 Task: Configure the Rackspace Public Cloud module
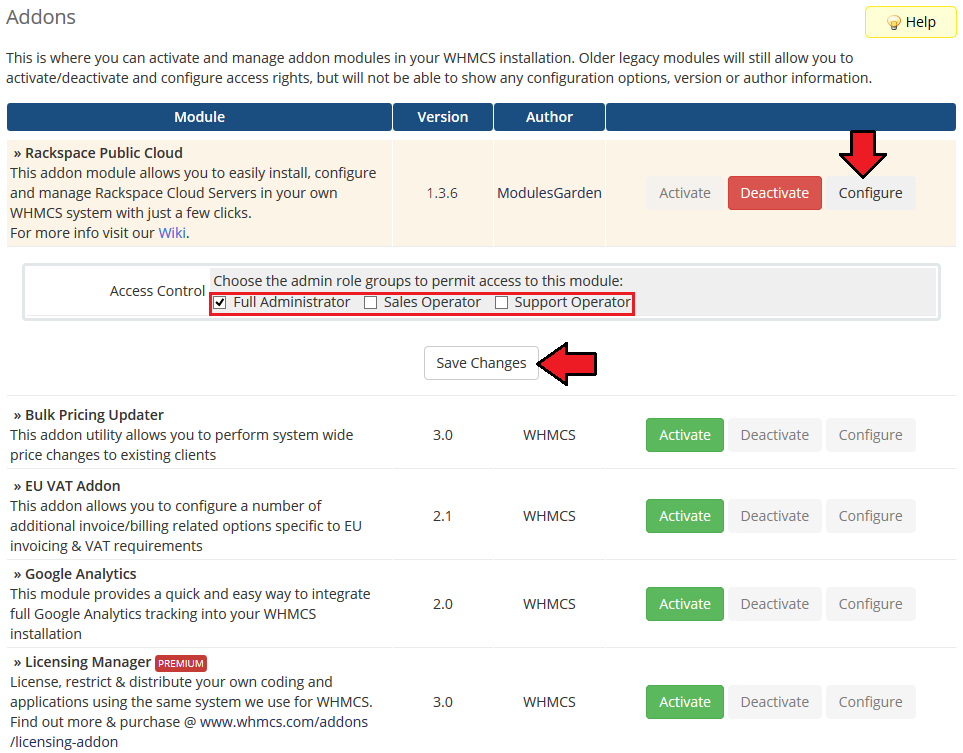(x=870, y=193)
